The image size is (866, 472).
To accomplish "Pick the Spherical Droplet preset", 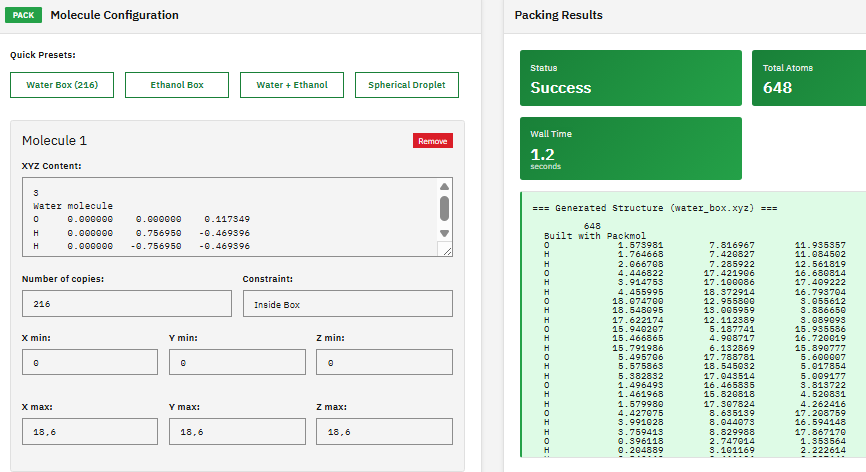I will 407,85.
